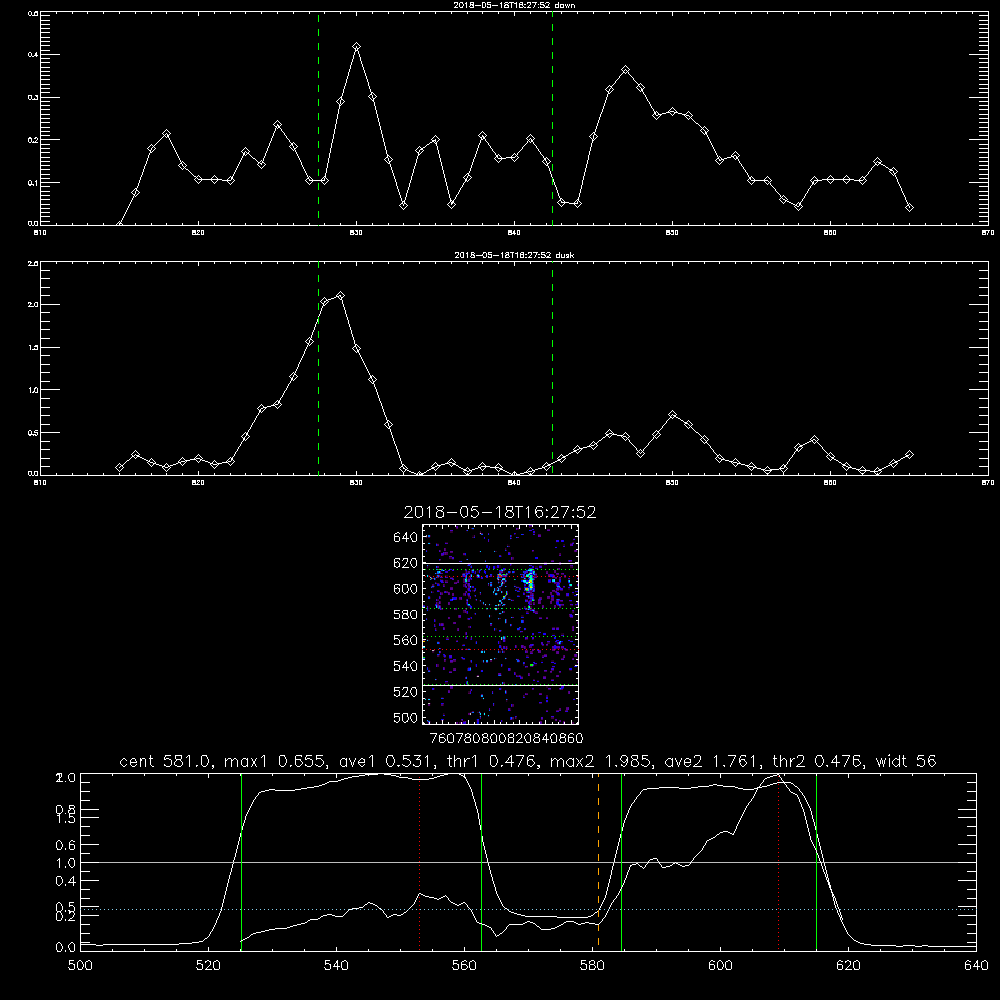Click x-axis label '500' of the profile plot
1000x1000 pixels.
(80, 966)
